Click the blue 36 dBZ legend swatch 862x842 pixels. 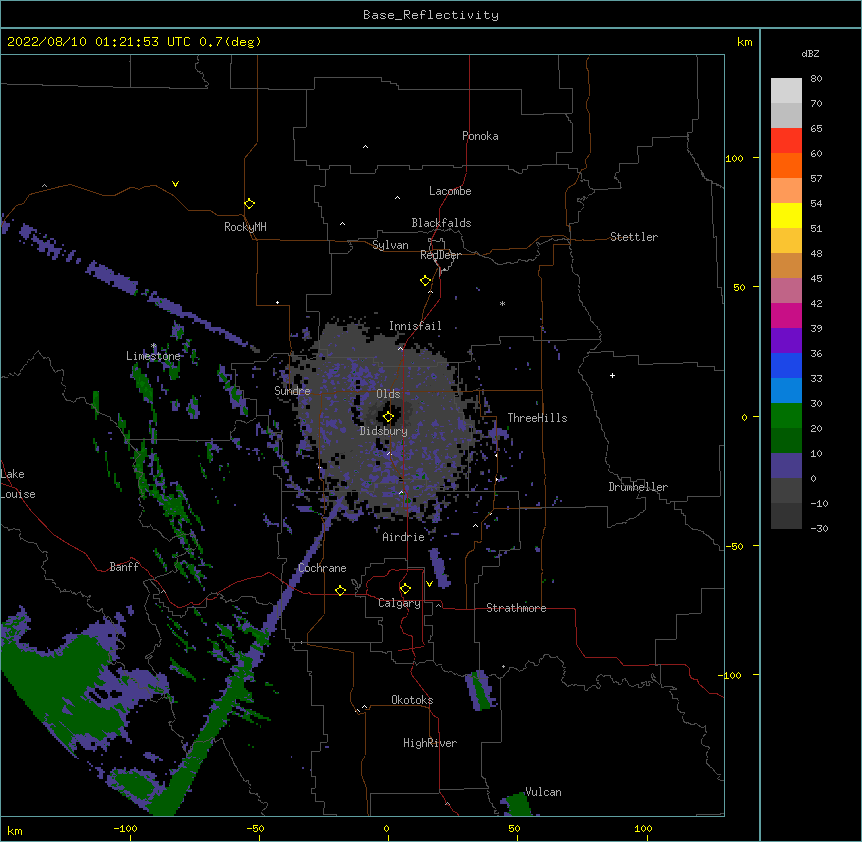pyautogui.click(x=786, y=365)
